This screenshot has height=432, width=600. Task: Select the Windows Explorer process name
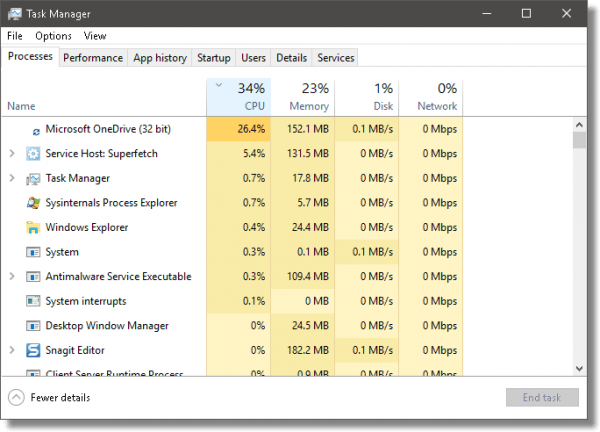pyautogui.click(x=87, y=227)
